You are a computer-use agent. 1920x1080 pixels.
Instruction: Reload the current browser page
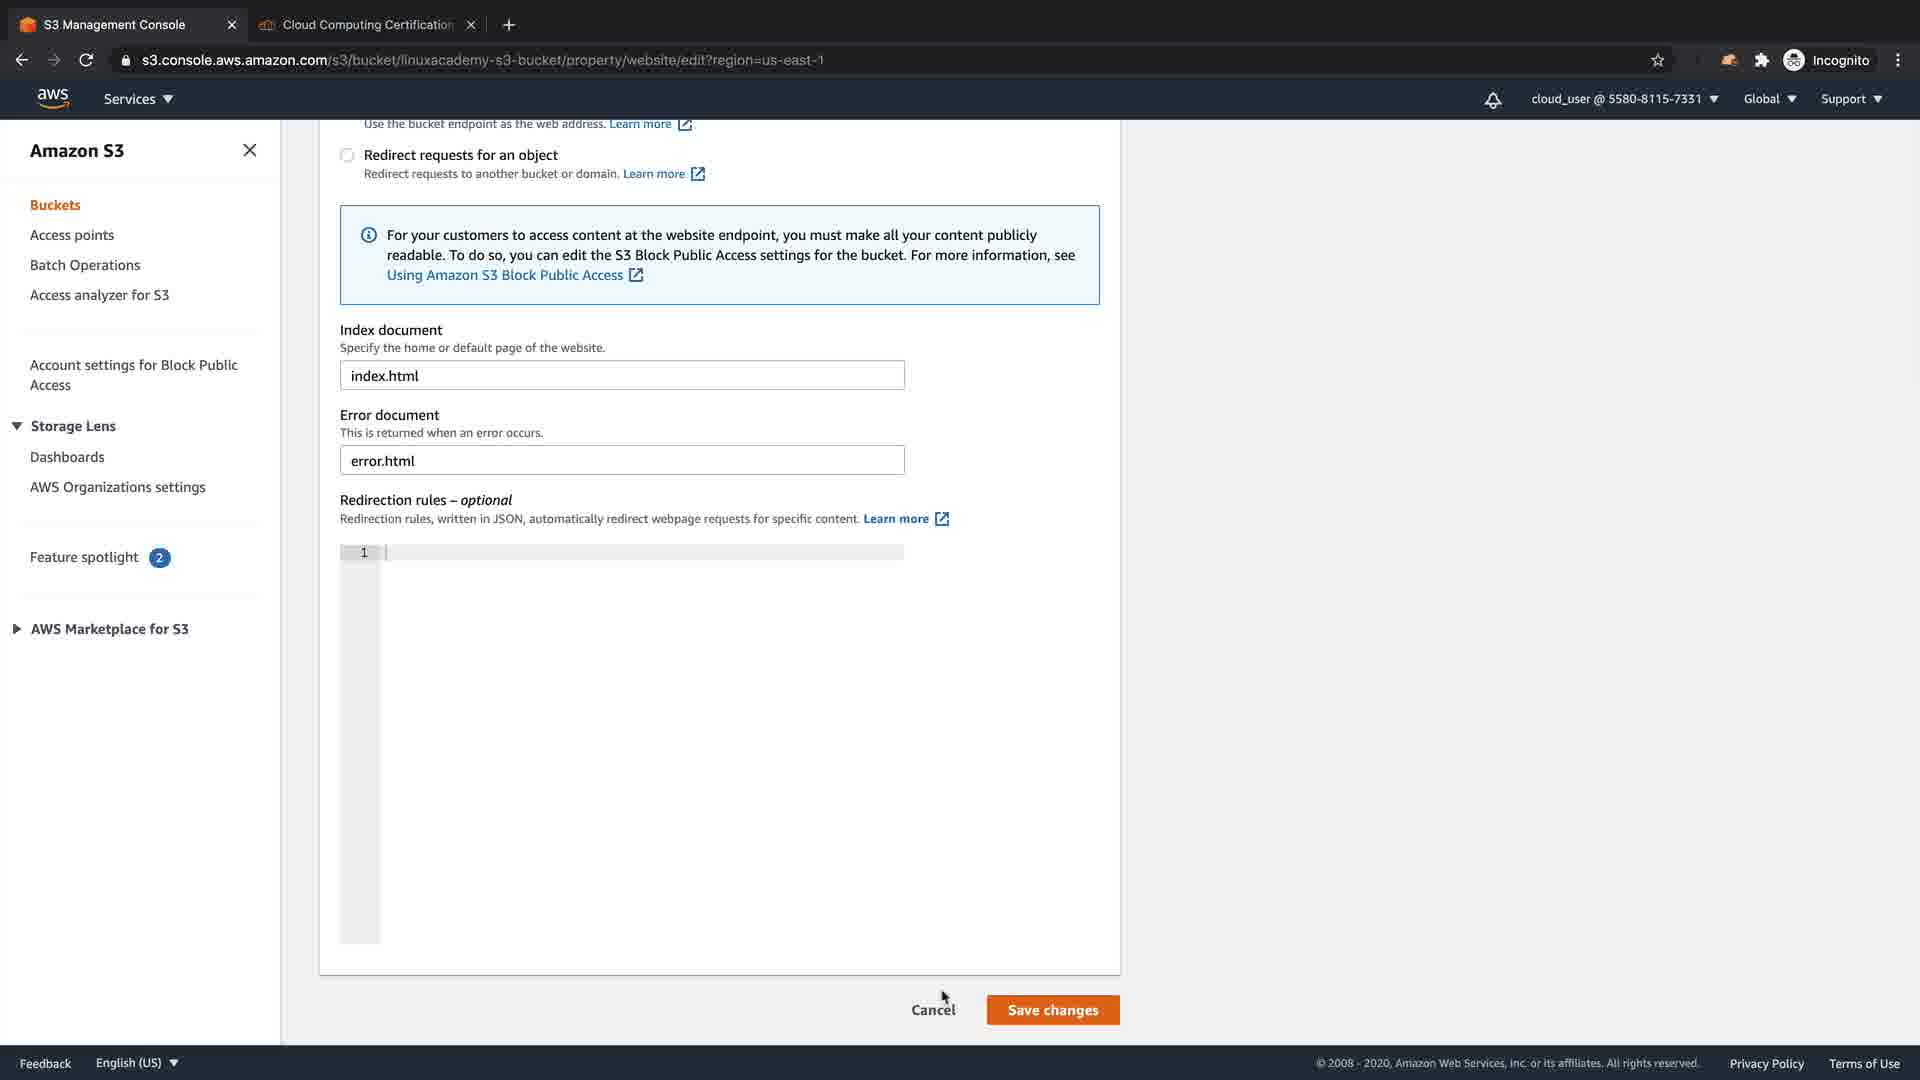click(x=86, y=60)
